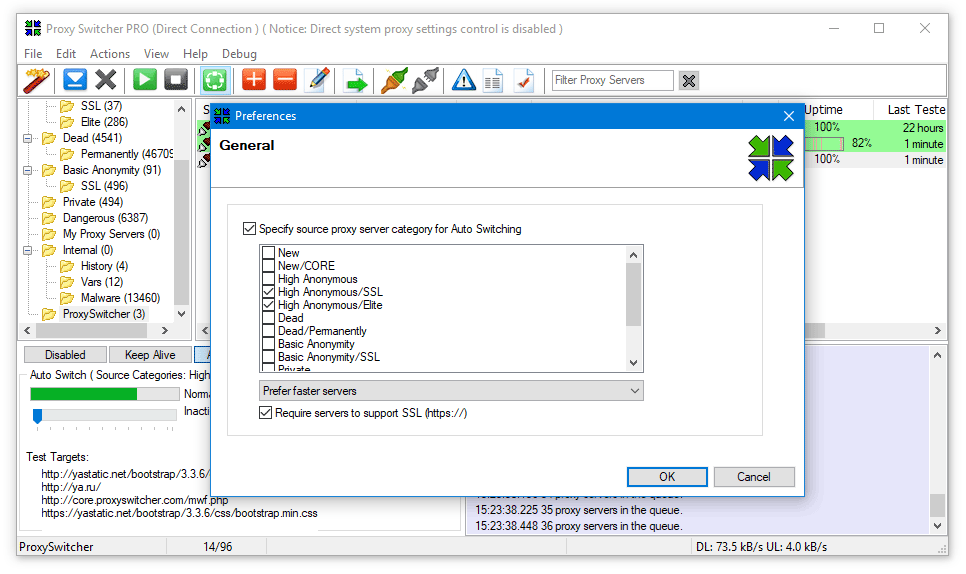Screen dimensions: 966x574
Task: Click the Filter Proxy Servers input field
Action: tap(612, 81)
